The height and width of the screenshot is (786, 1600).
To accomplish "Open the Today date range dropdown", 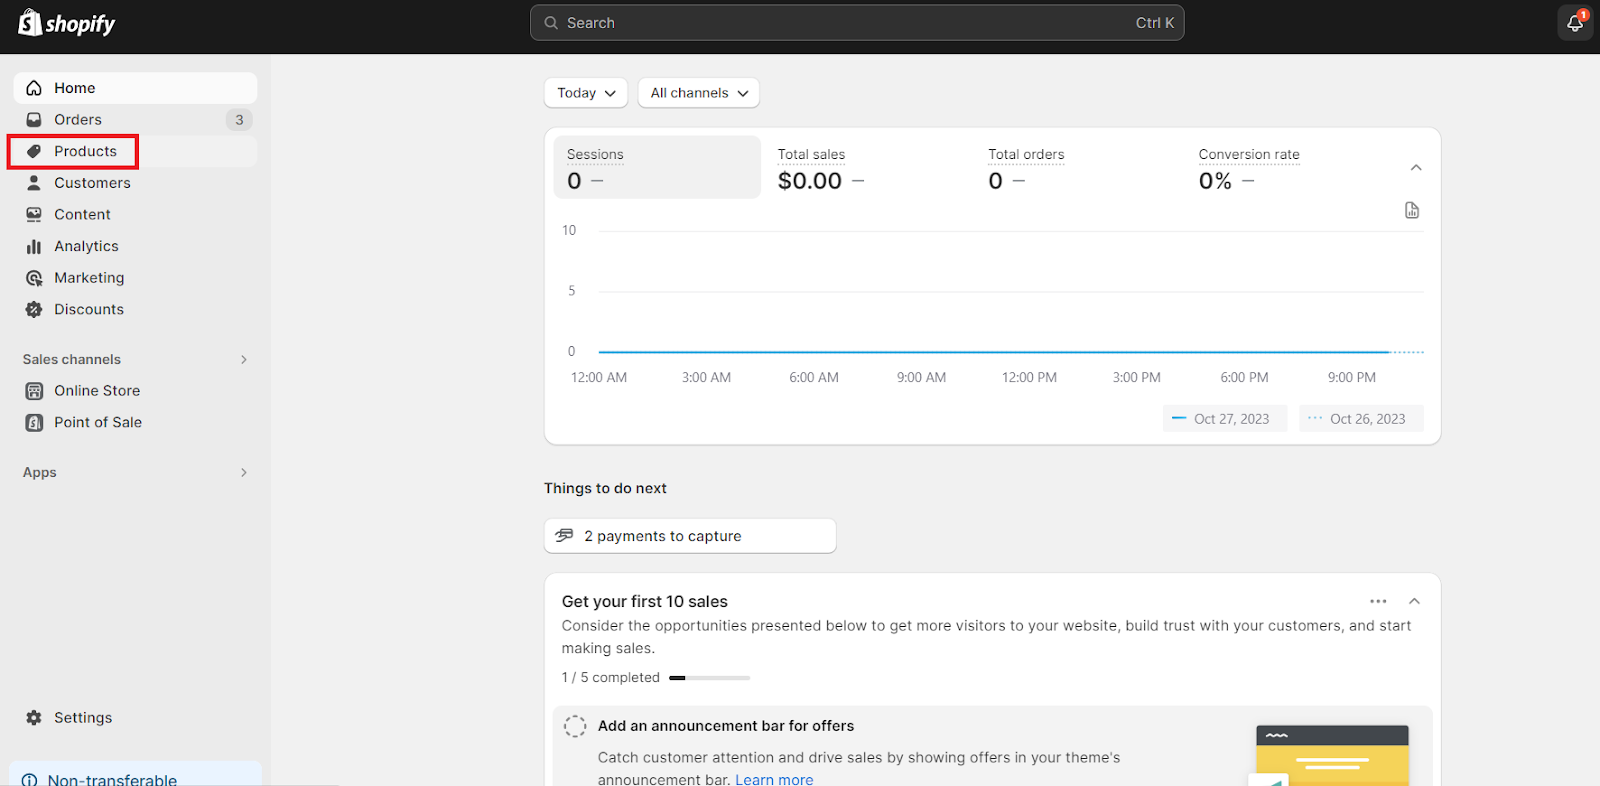I will click(x=586, y=93).
